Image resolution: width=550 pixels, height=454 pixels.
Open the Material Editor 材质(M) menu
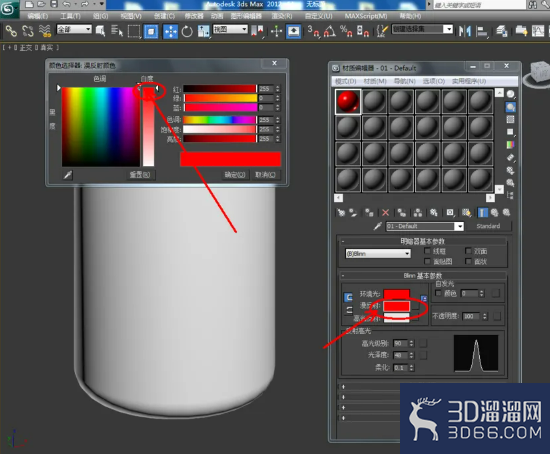pyautogui.click(x=375, y=81)
